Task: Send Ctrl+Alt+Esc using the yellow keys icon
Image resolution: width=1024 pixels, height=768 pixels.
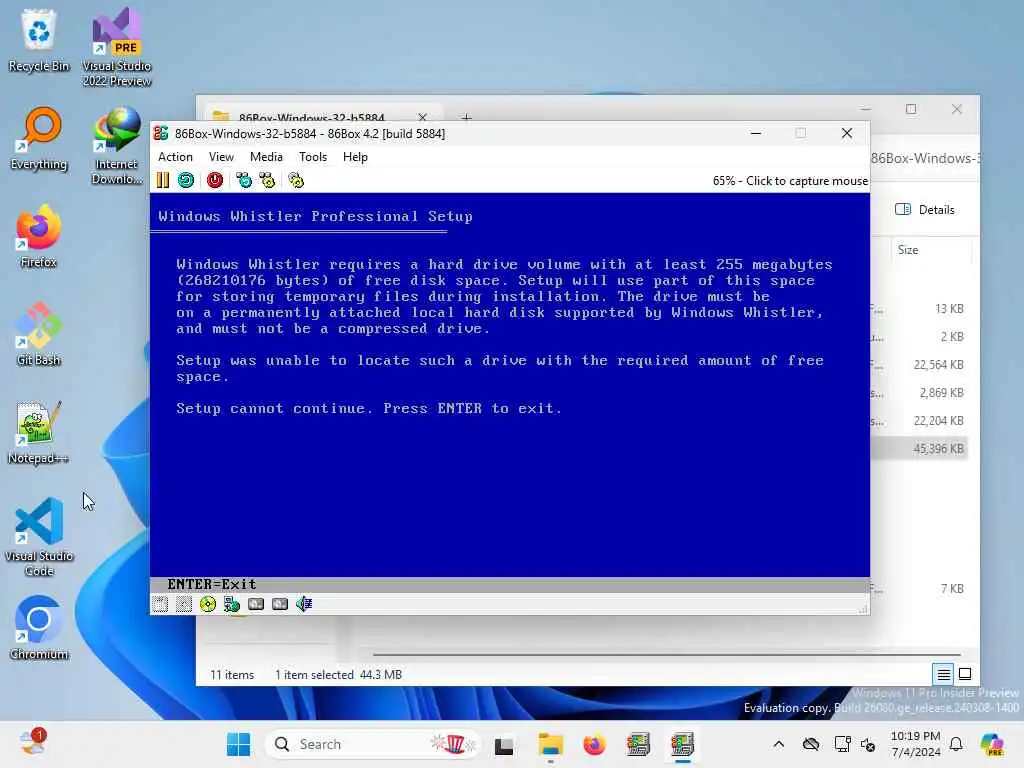Action: click(267, 180)
